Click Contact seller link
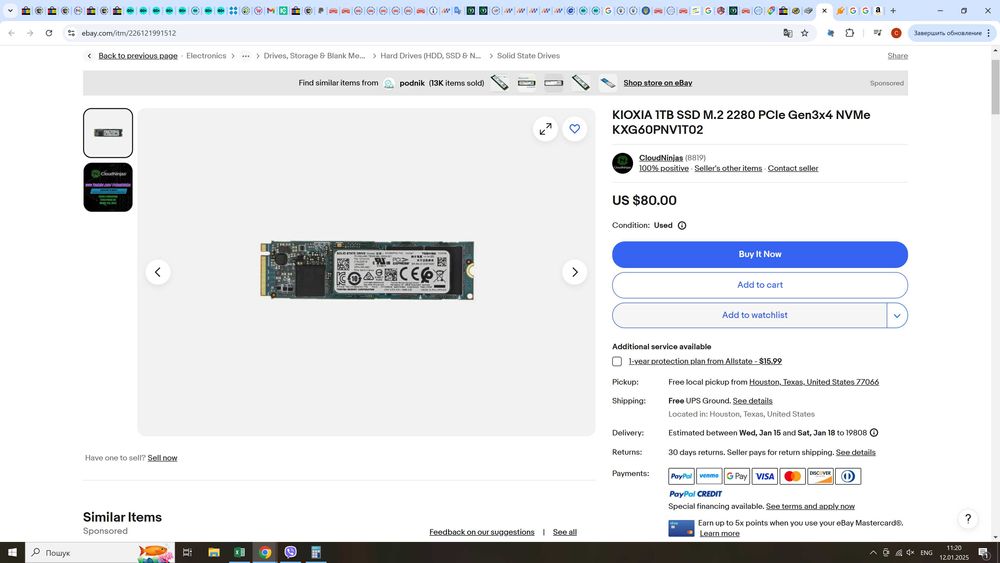 [x=793, y=168]
